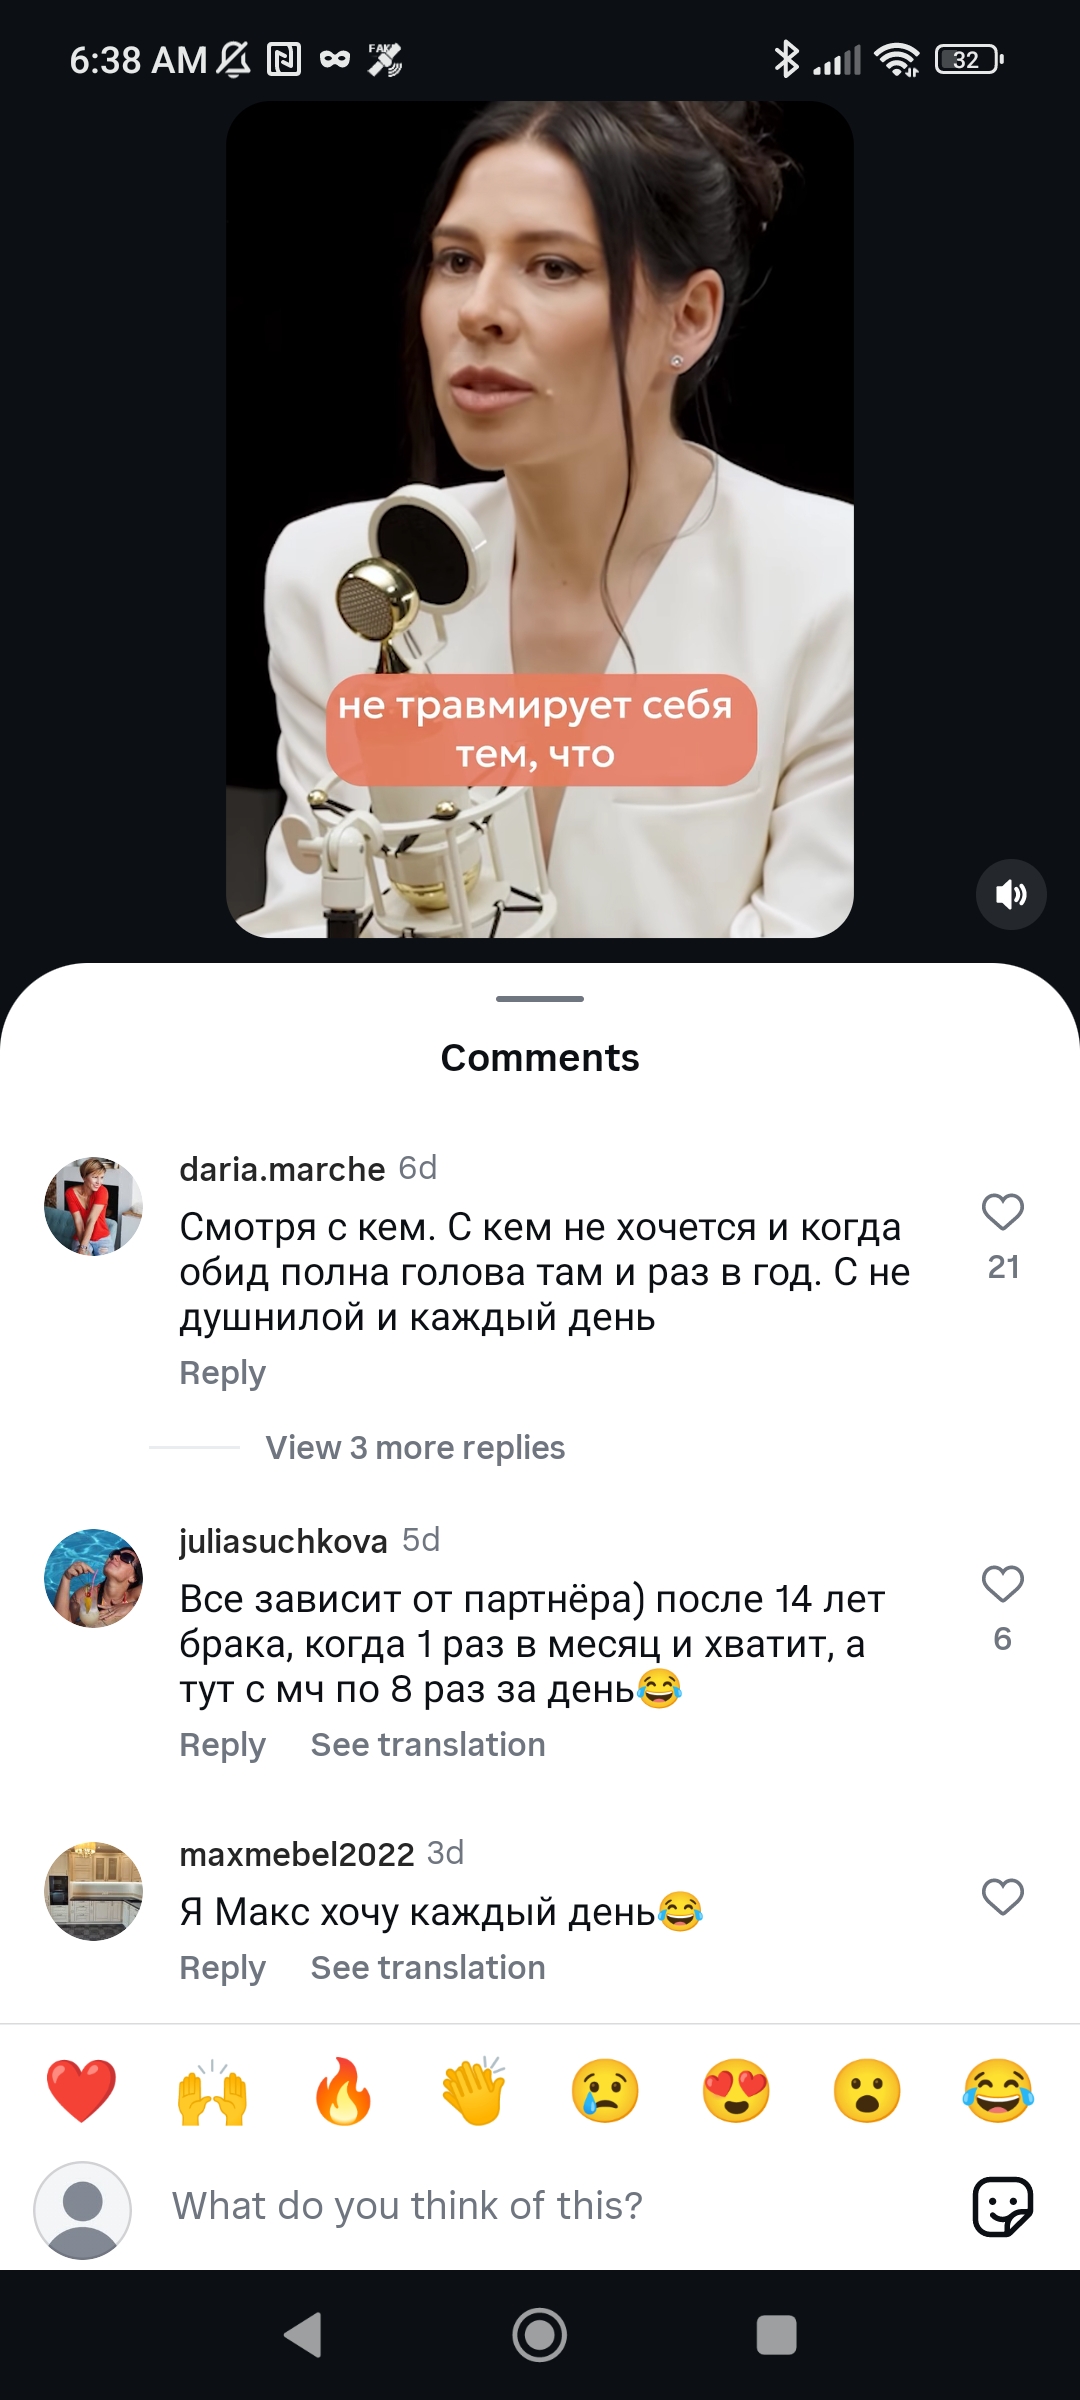1080x2400 pixels.
Task: Expand View 3 more replies
Action: 415,1447
